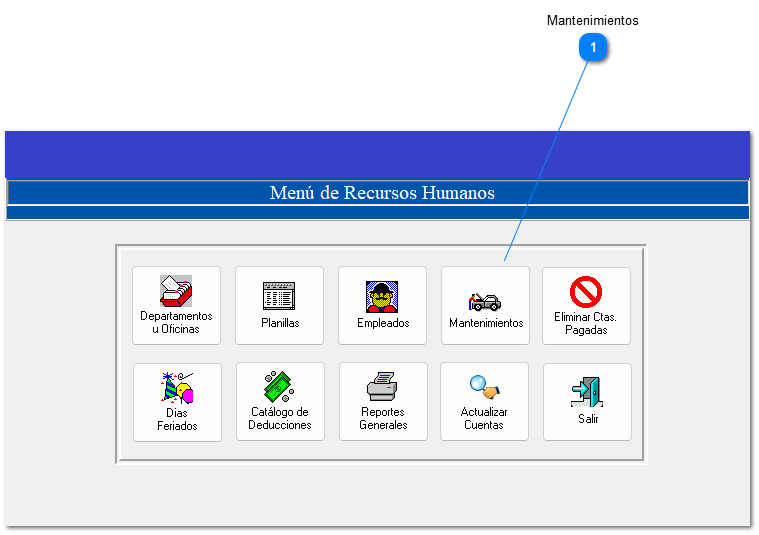Click the blue numbered callout marker 1
Viewport: 759px width, 535px height.
[x=593, y=48]
